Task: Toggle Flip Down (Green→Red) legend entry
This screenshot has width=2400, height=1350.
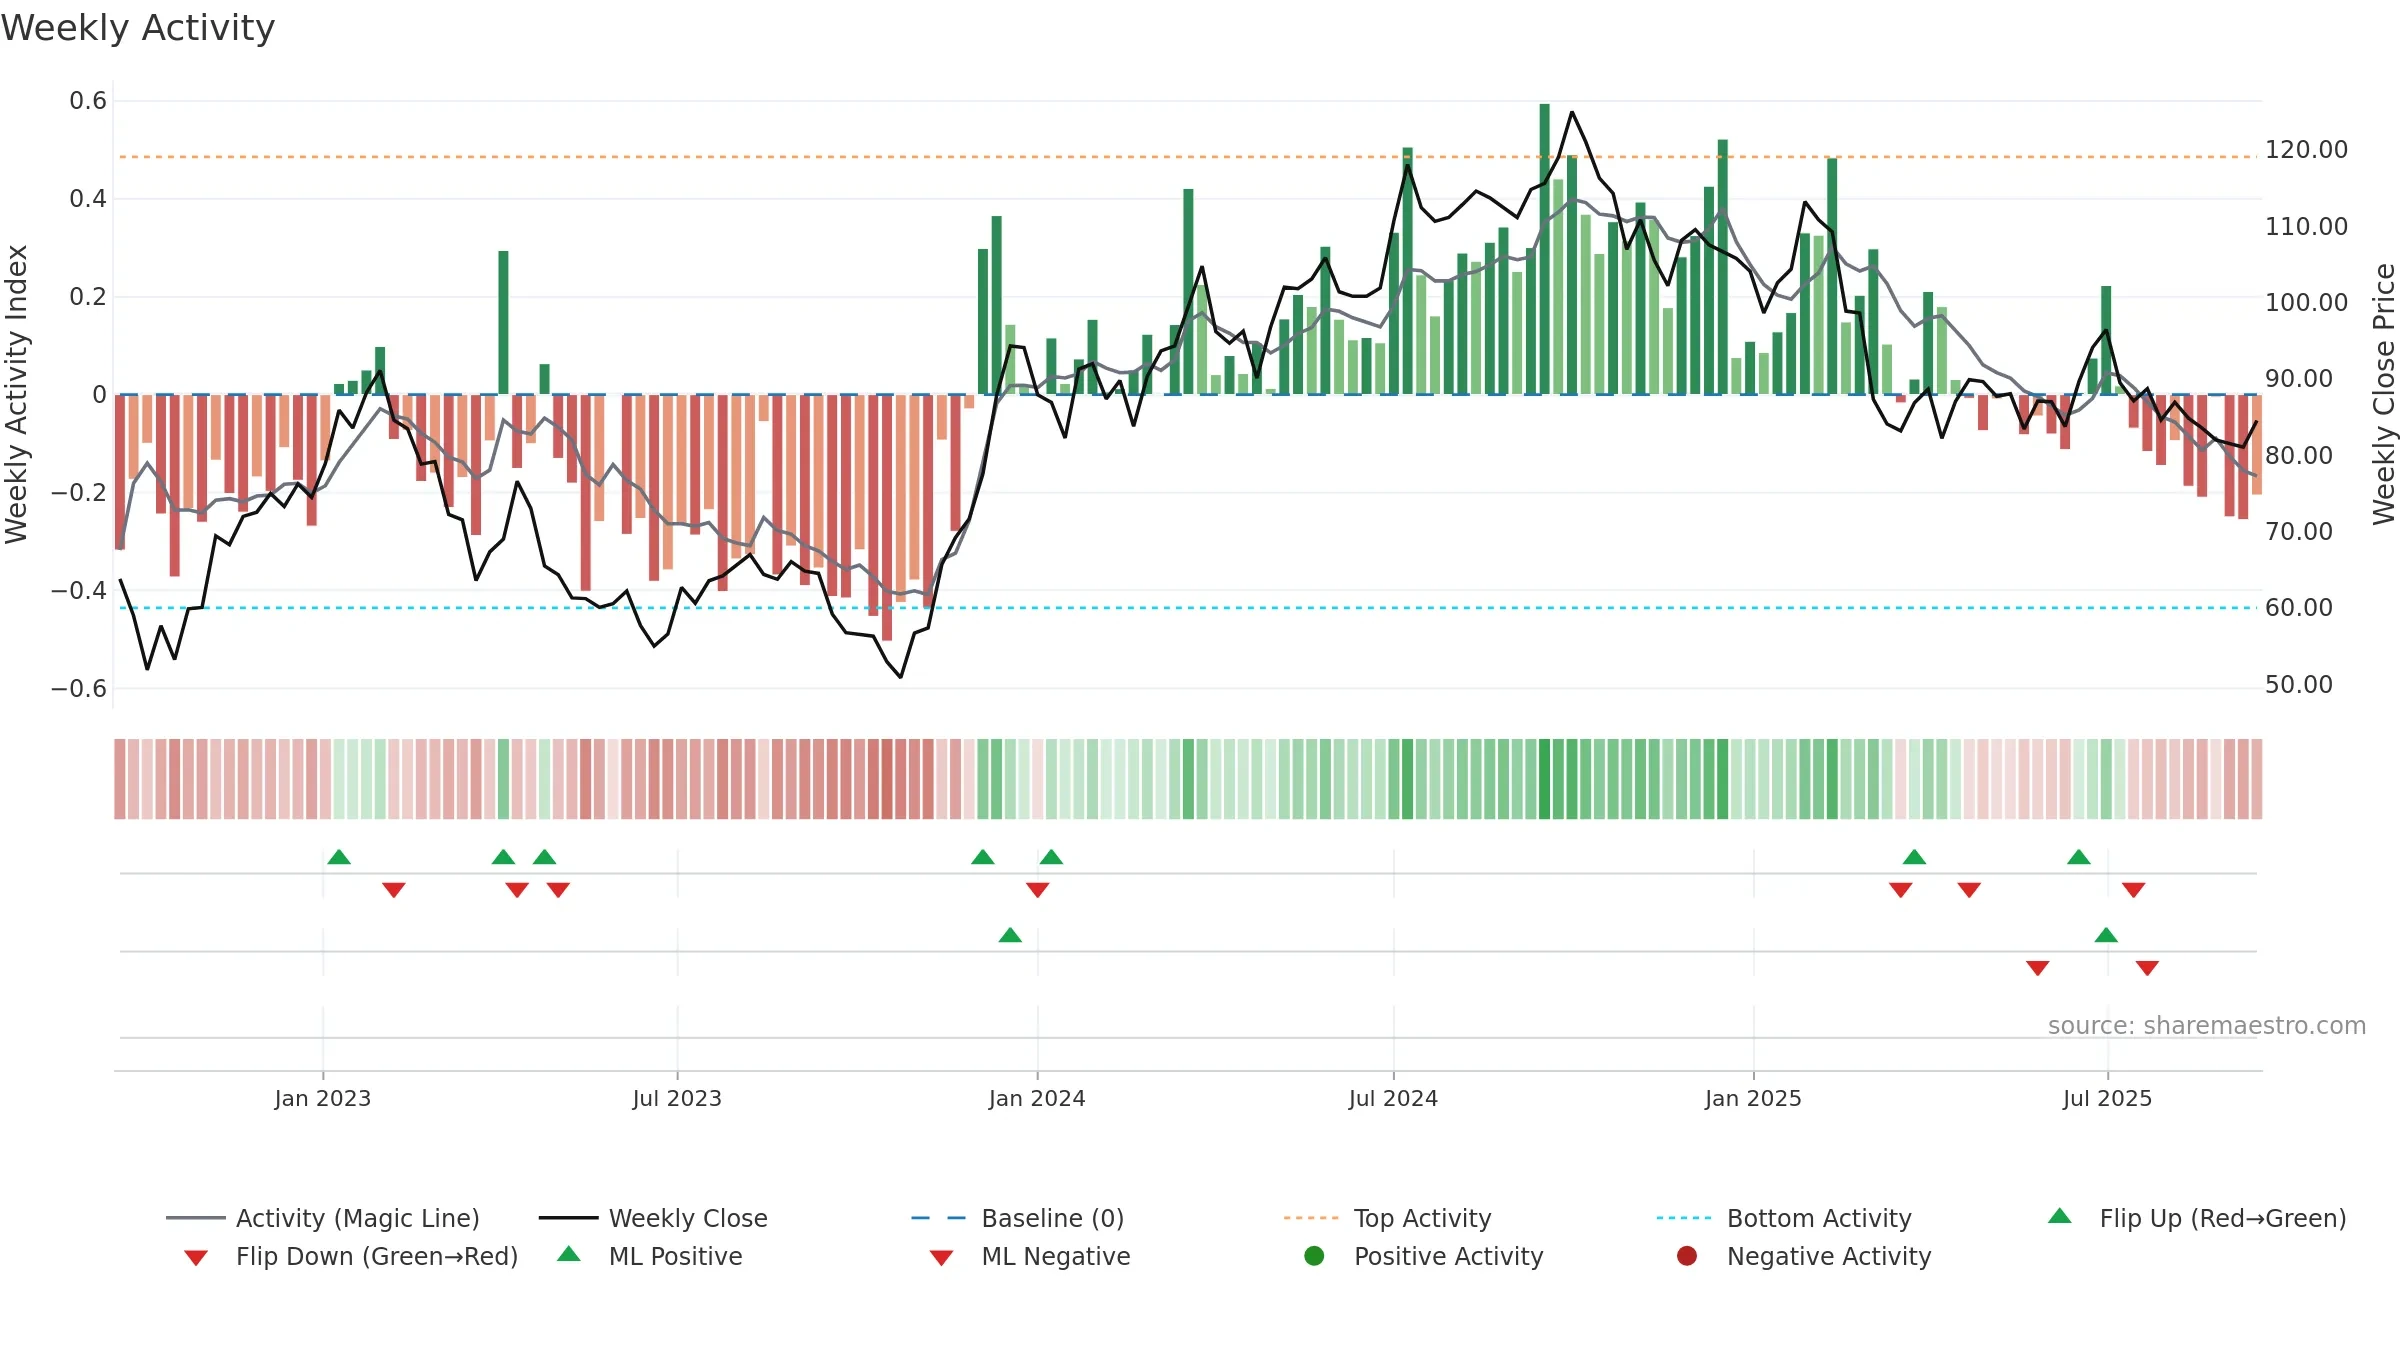Action: pos(351,1256)
